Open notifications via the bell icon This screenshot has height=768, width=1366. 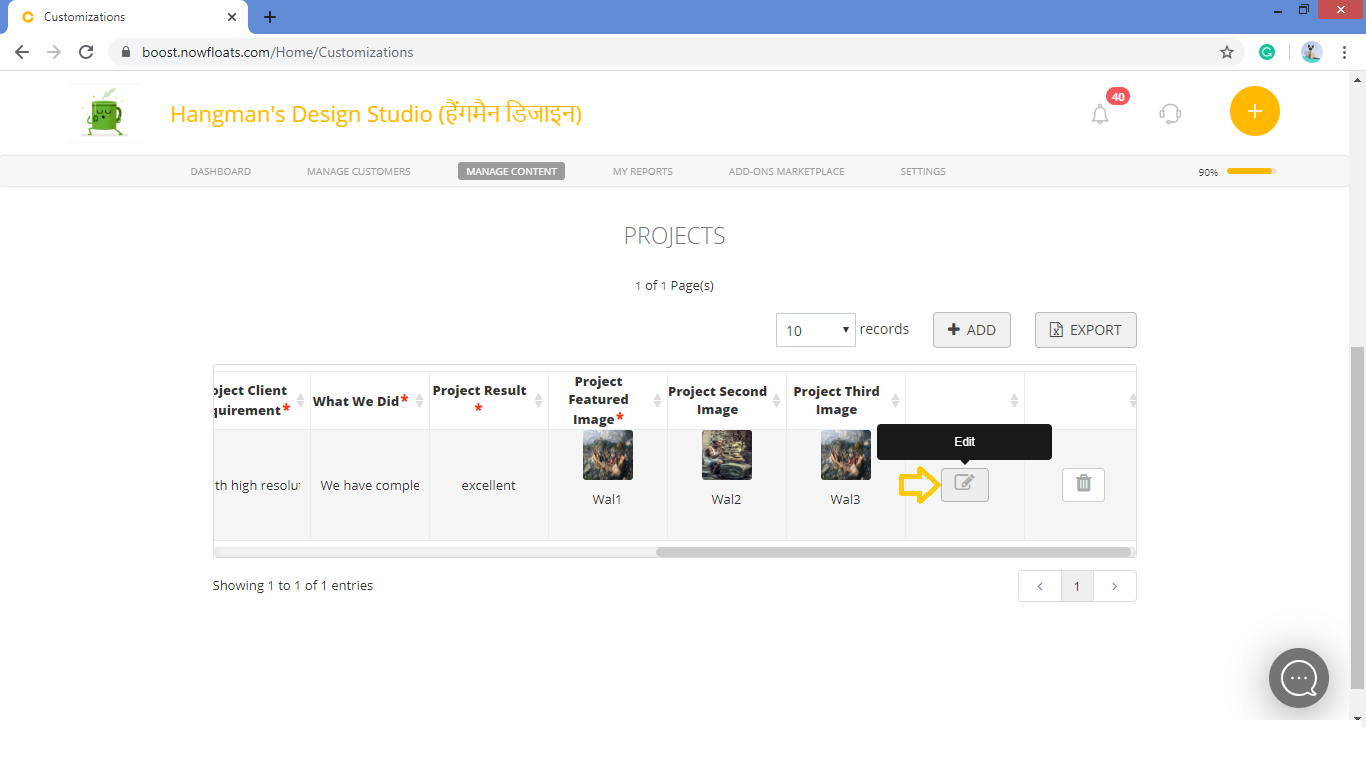tap(1100, 113)
